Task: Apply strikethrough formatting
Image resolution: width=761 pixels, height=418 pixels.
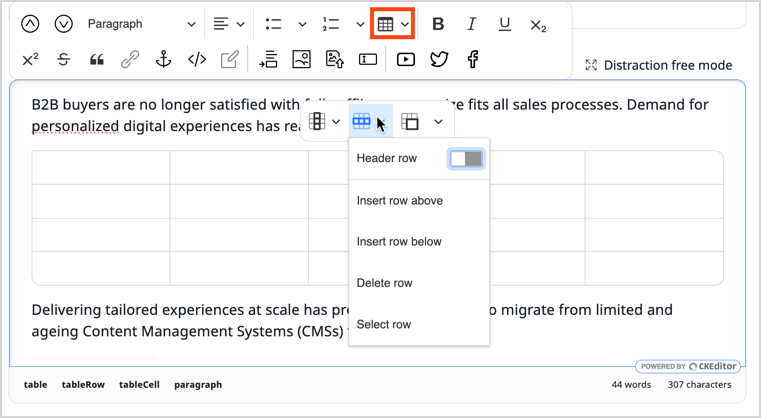Action: [x=63, y=60]
